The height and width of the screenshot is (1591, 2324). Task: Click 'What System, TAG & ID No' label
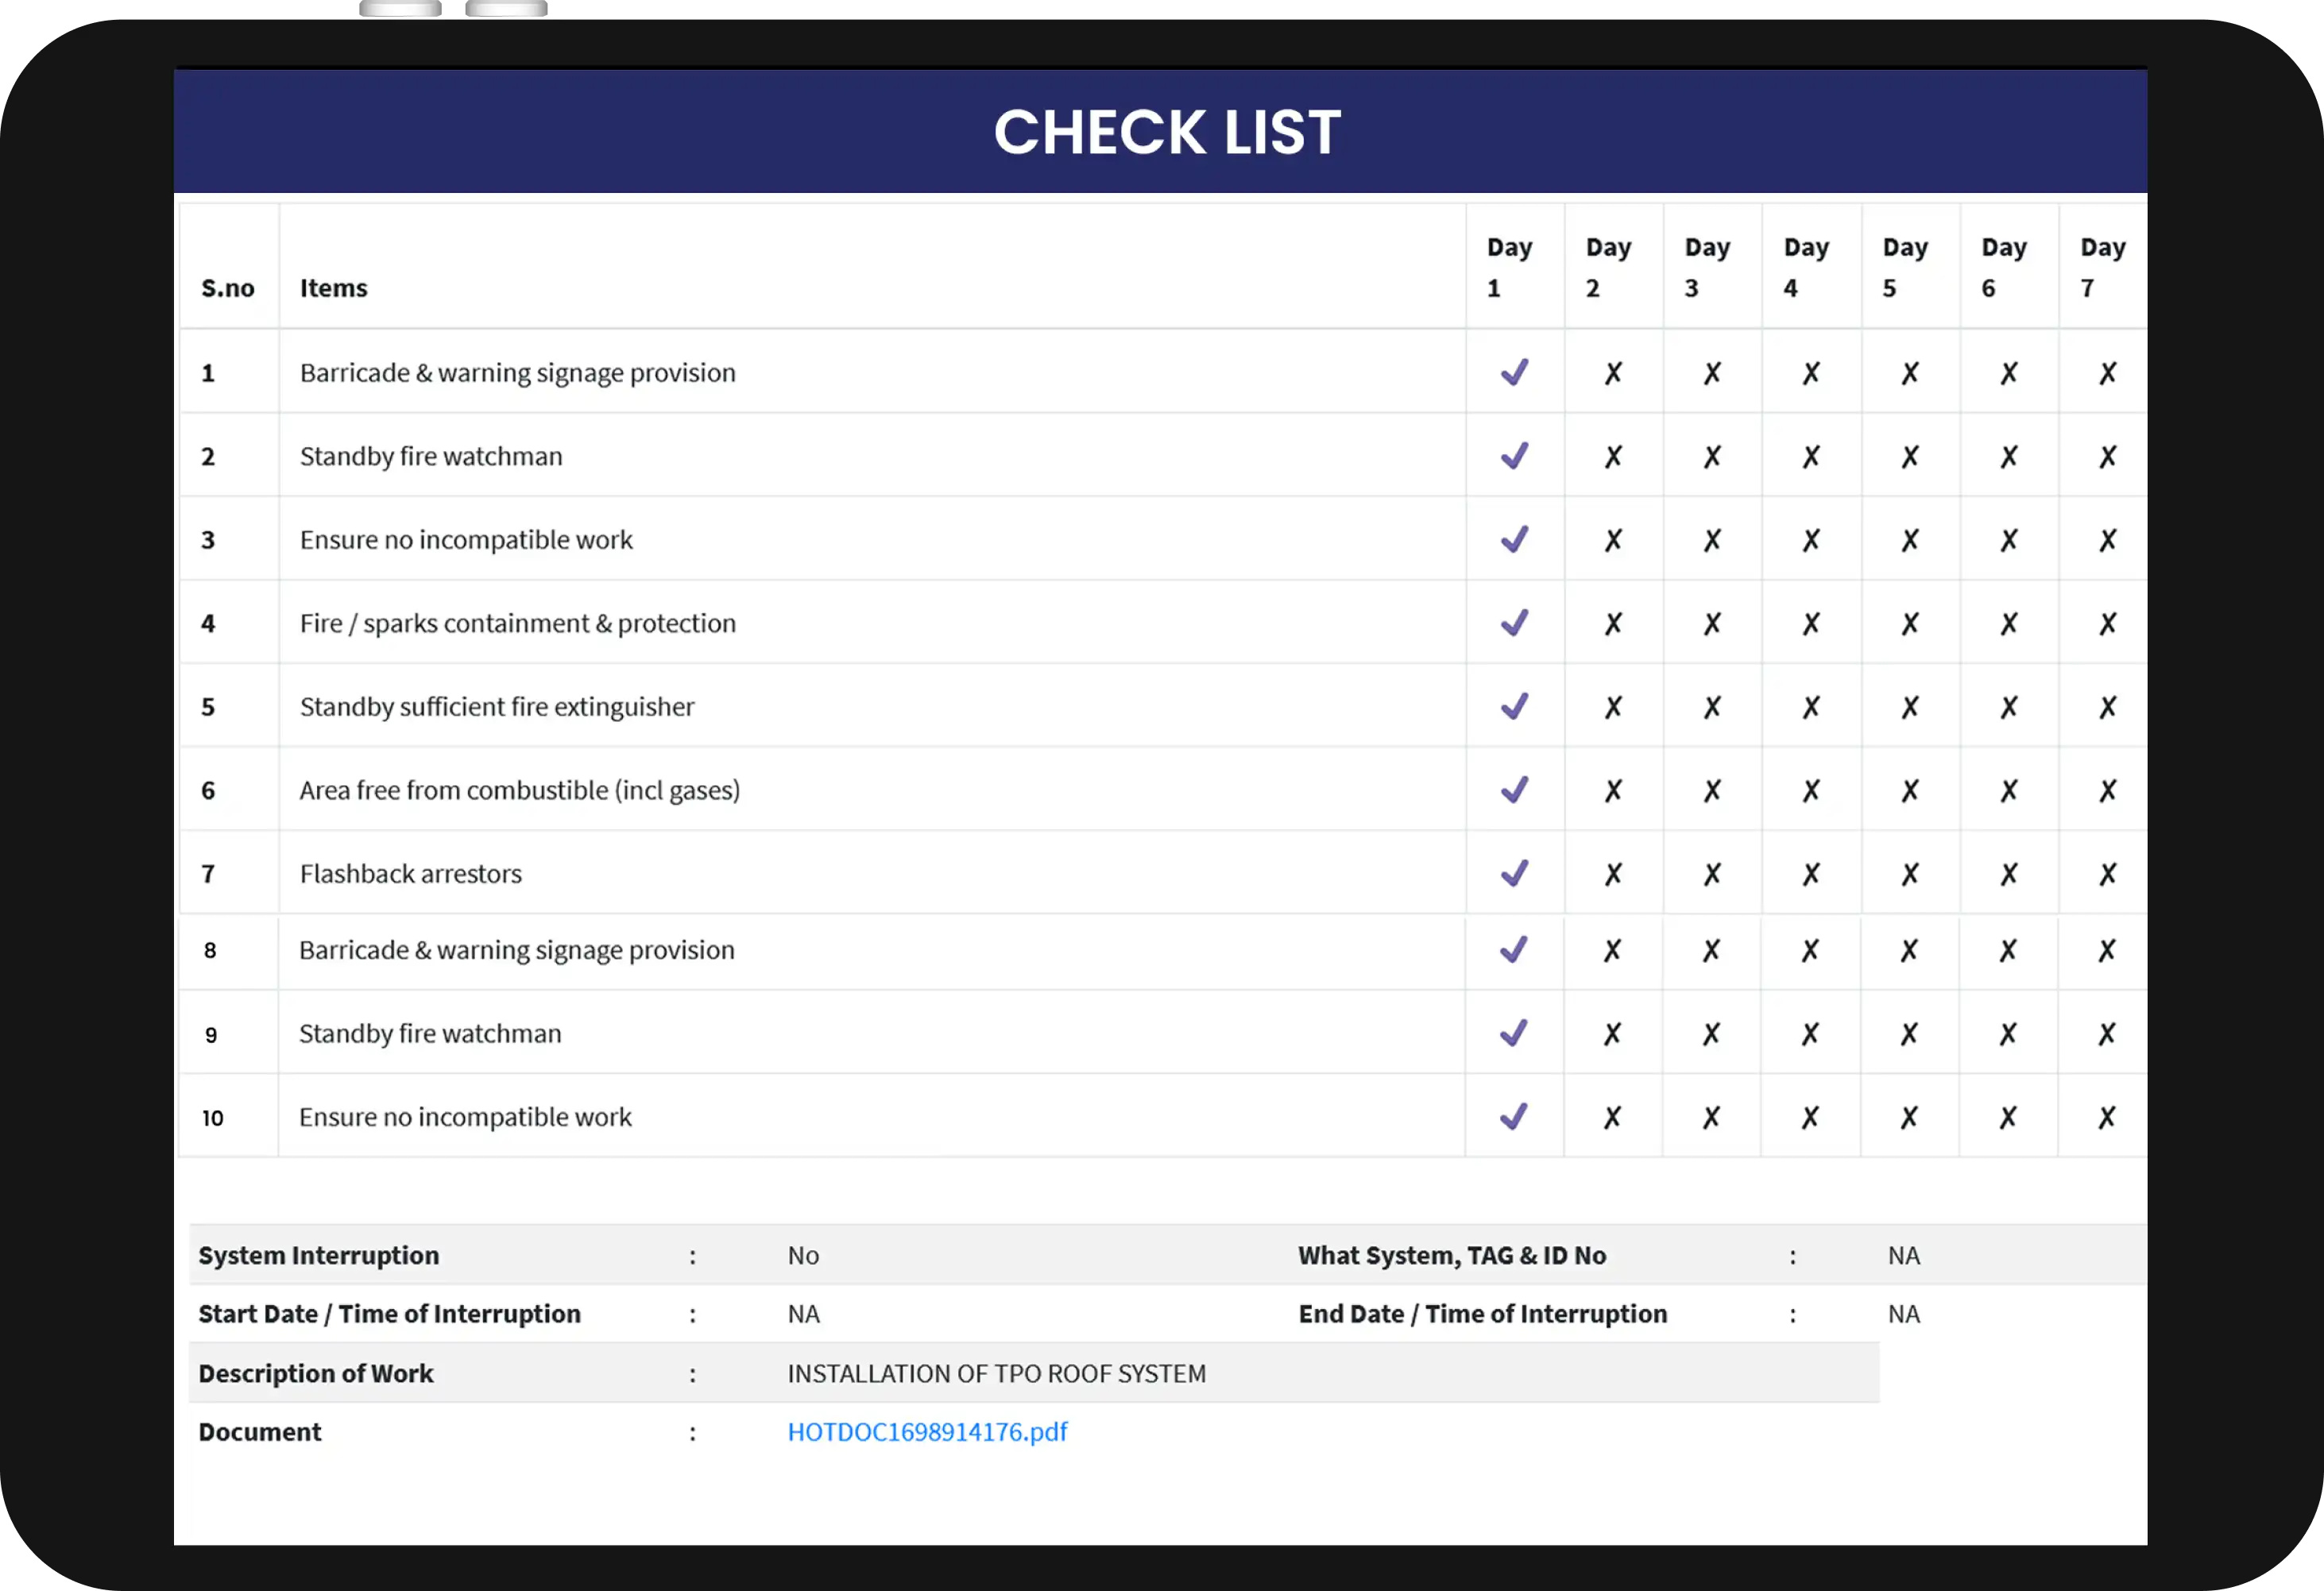[x=1452, y=1255]
